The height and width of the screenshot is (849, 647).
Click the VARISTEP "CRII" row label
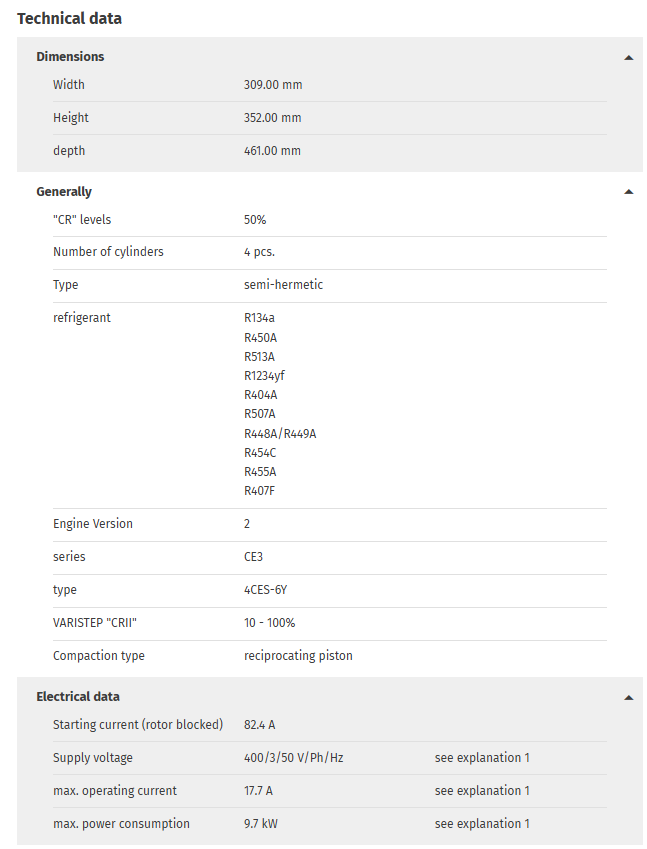95,623
